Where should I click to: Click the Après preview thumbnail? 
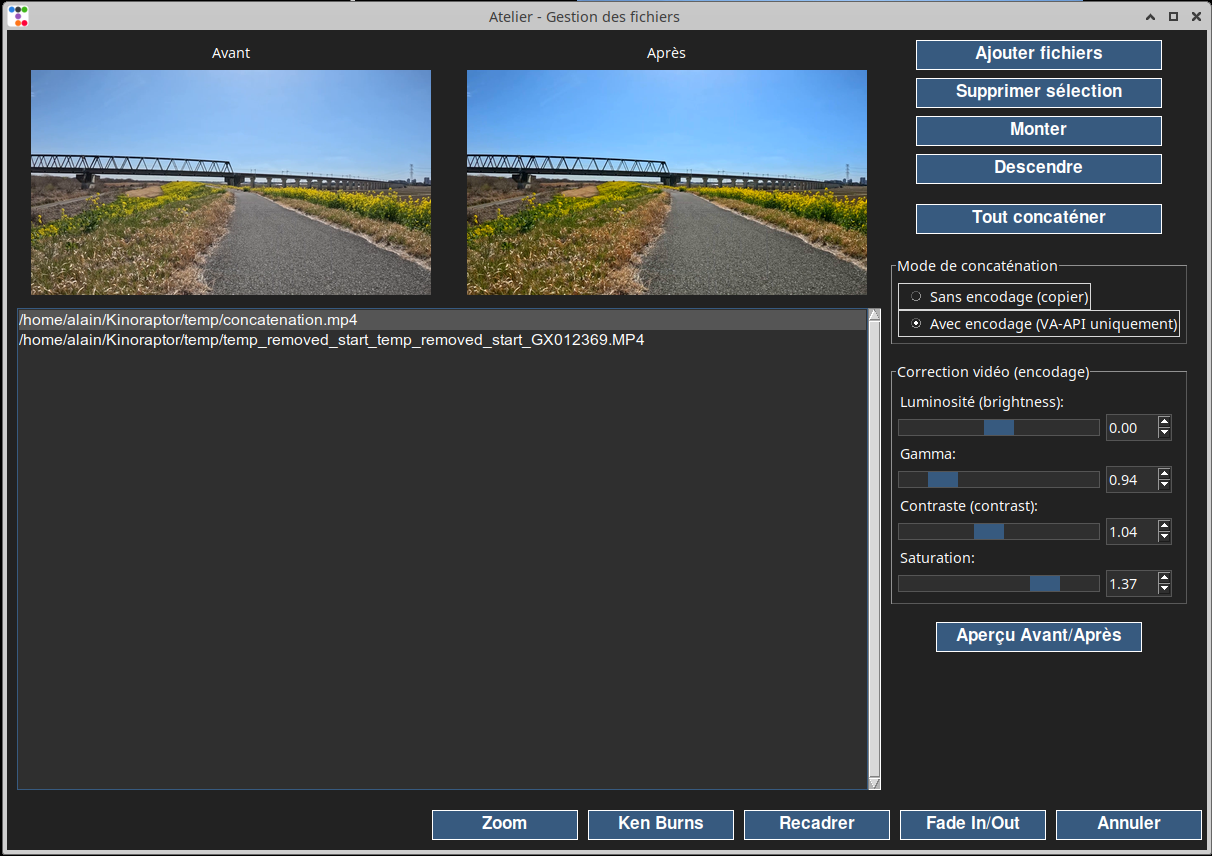(666, 182)
